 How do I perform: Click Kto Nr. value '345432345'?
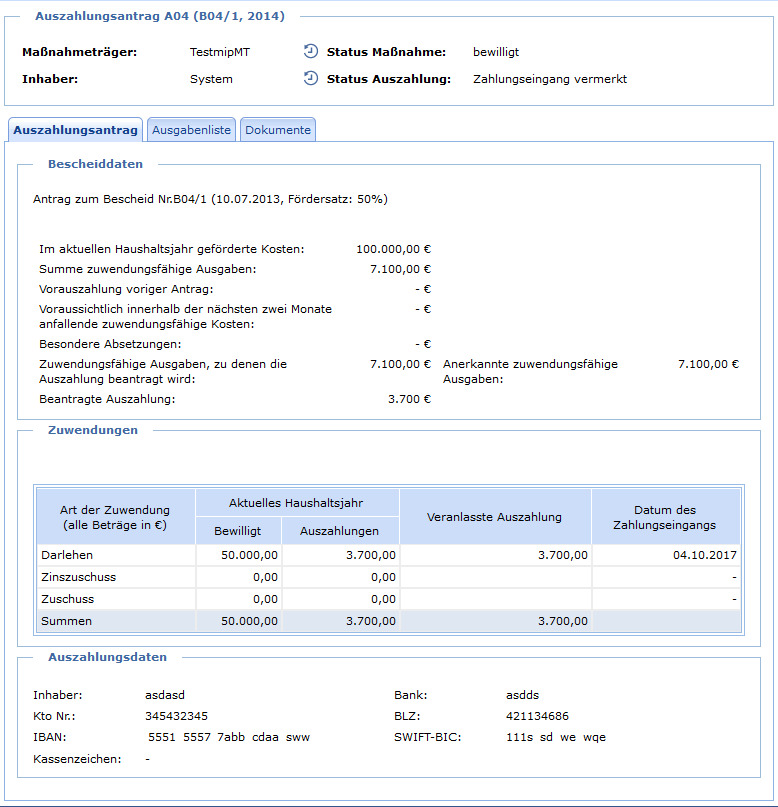point(176,716)
